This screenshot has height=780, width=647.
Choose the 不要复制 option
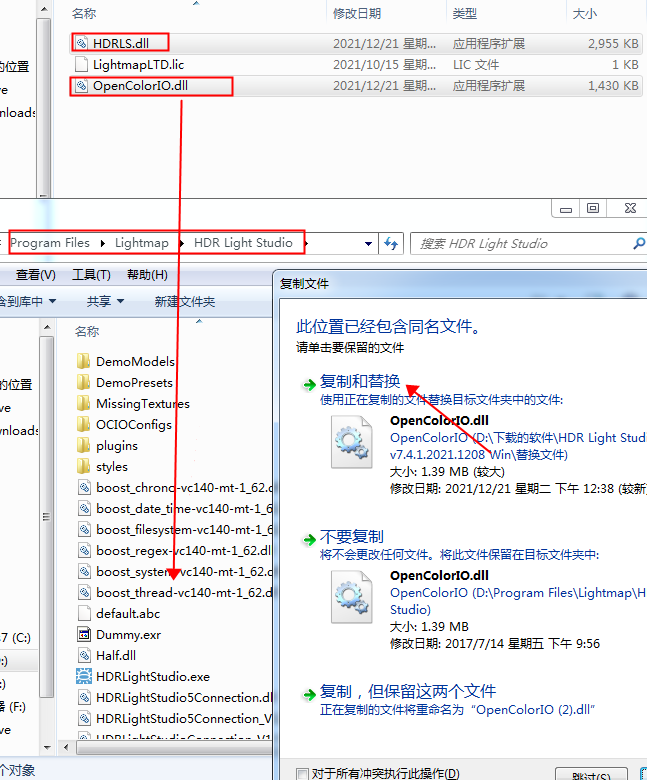[x=351, y=536]
